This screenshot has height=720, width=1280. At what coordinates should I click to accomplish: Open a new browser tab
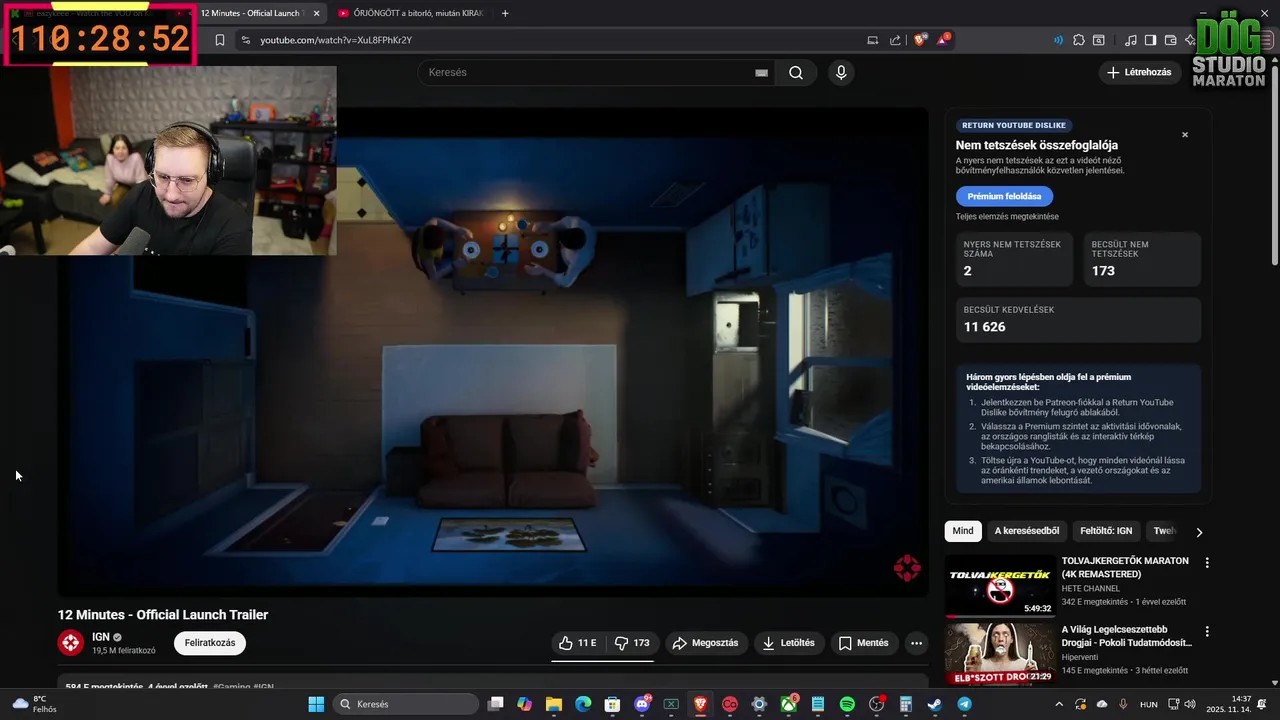point(505,13)
